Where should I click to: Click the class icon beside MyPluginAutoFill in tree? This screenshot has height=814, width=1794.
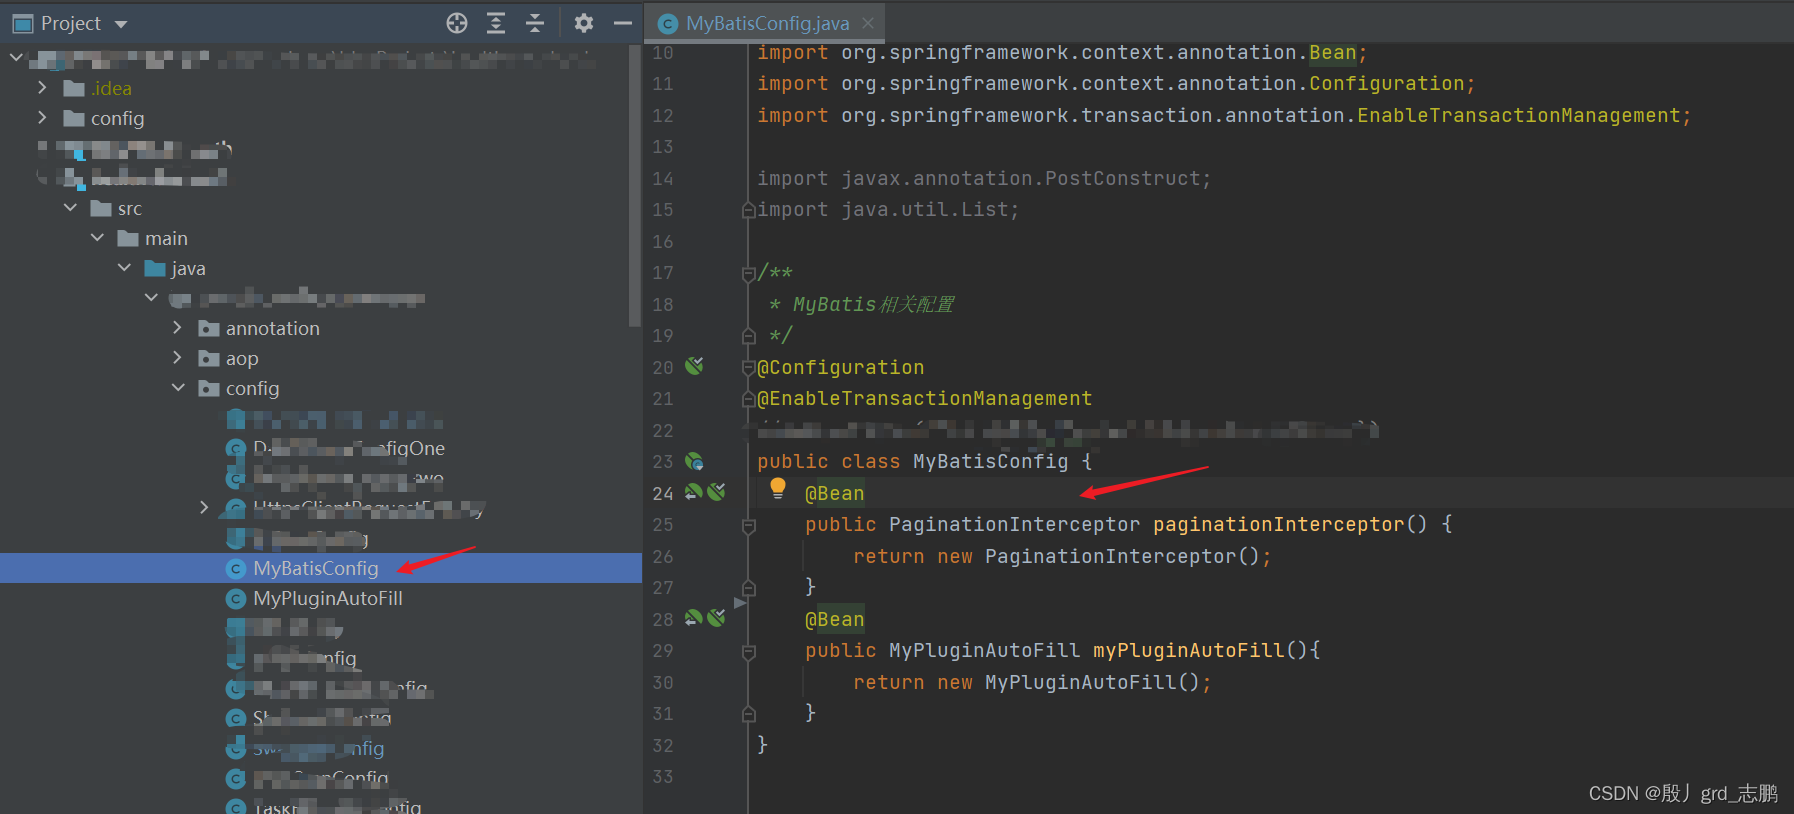(x=236, y=599)
